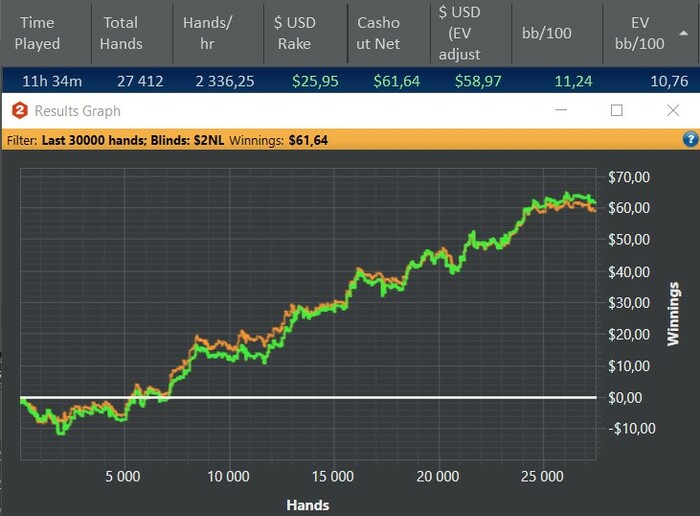This screenshot has height=516, width=700.
Task: Click the 20 000 x-axis label
Action: pos(438,476)
